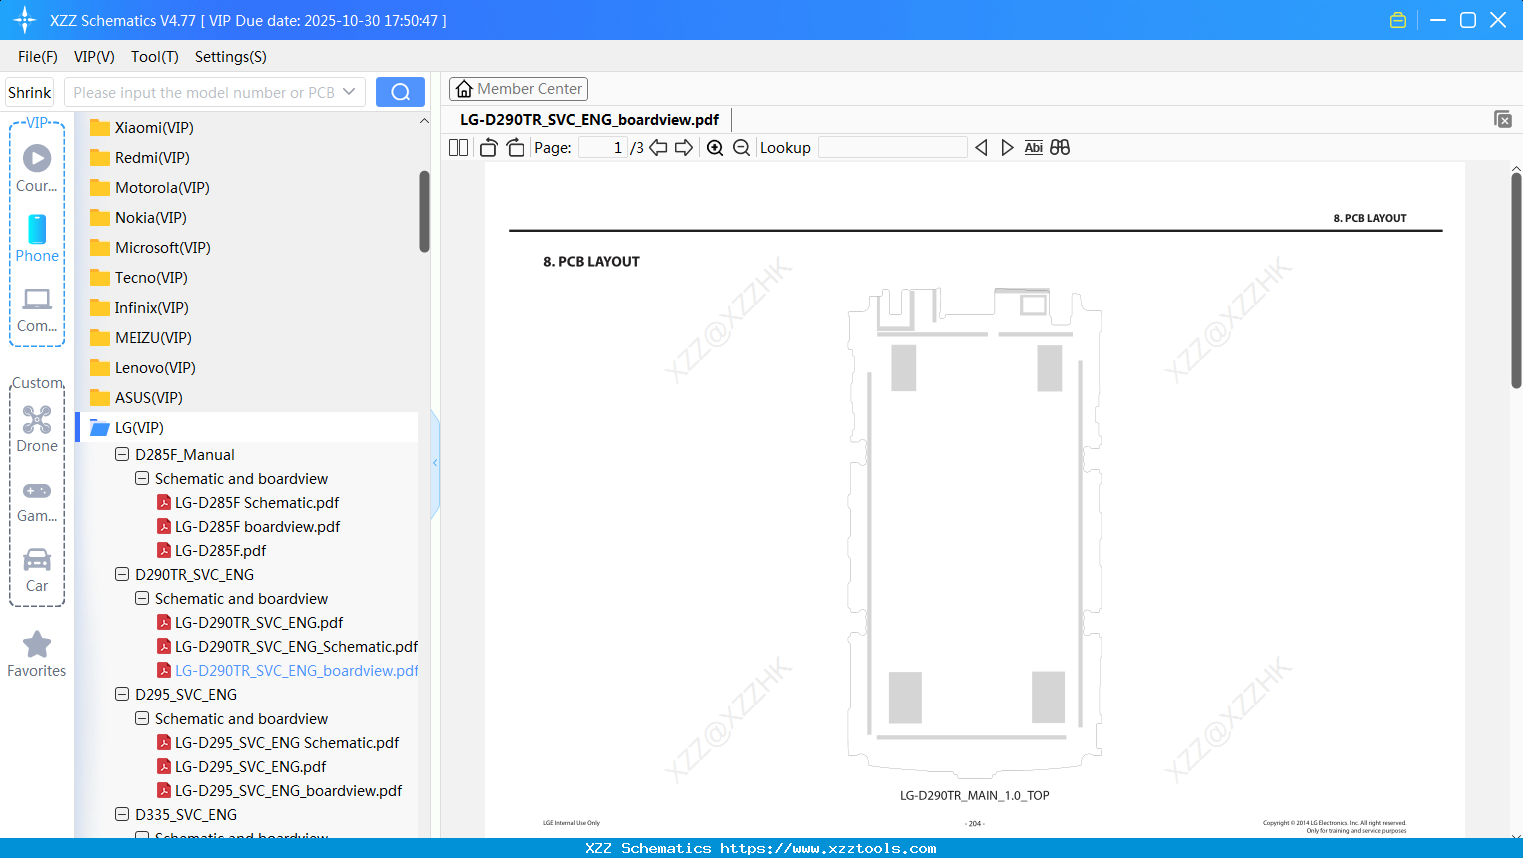Click the yellow VIP briefcase icon in title bar
This screenshot has width=1523, height=858.
click(x=1398, y=20)
